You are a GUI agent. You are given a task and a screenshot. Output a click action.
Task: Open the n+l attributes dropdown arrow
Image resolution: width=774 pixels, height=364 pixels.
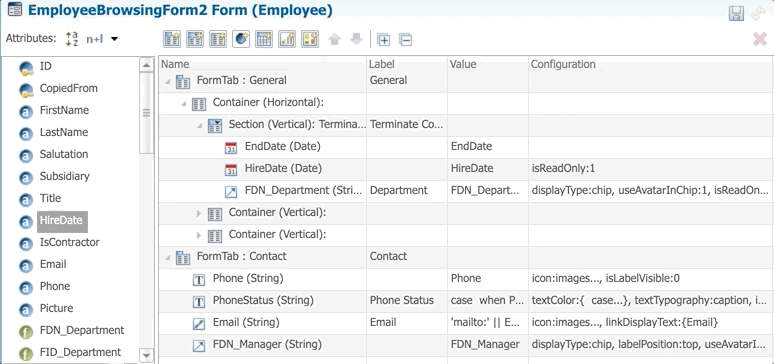(x=115, y=39)
